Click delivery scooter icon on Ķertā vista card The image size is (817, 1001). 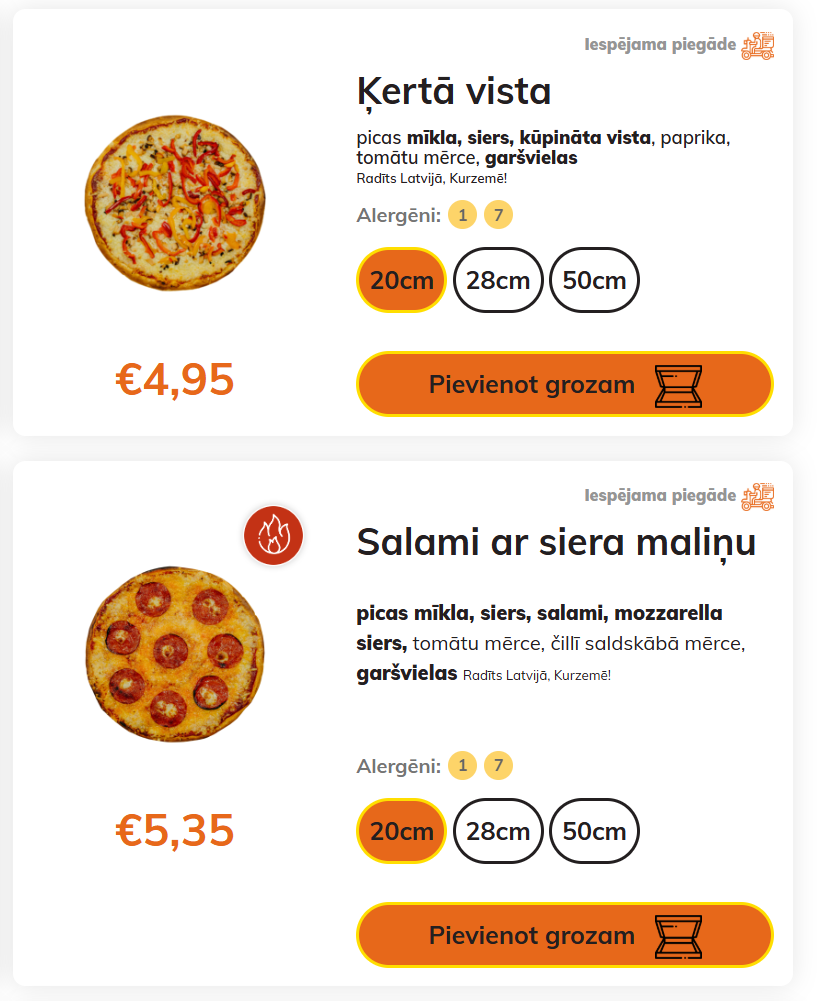click(x=758, y=46)
